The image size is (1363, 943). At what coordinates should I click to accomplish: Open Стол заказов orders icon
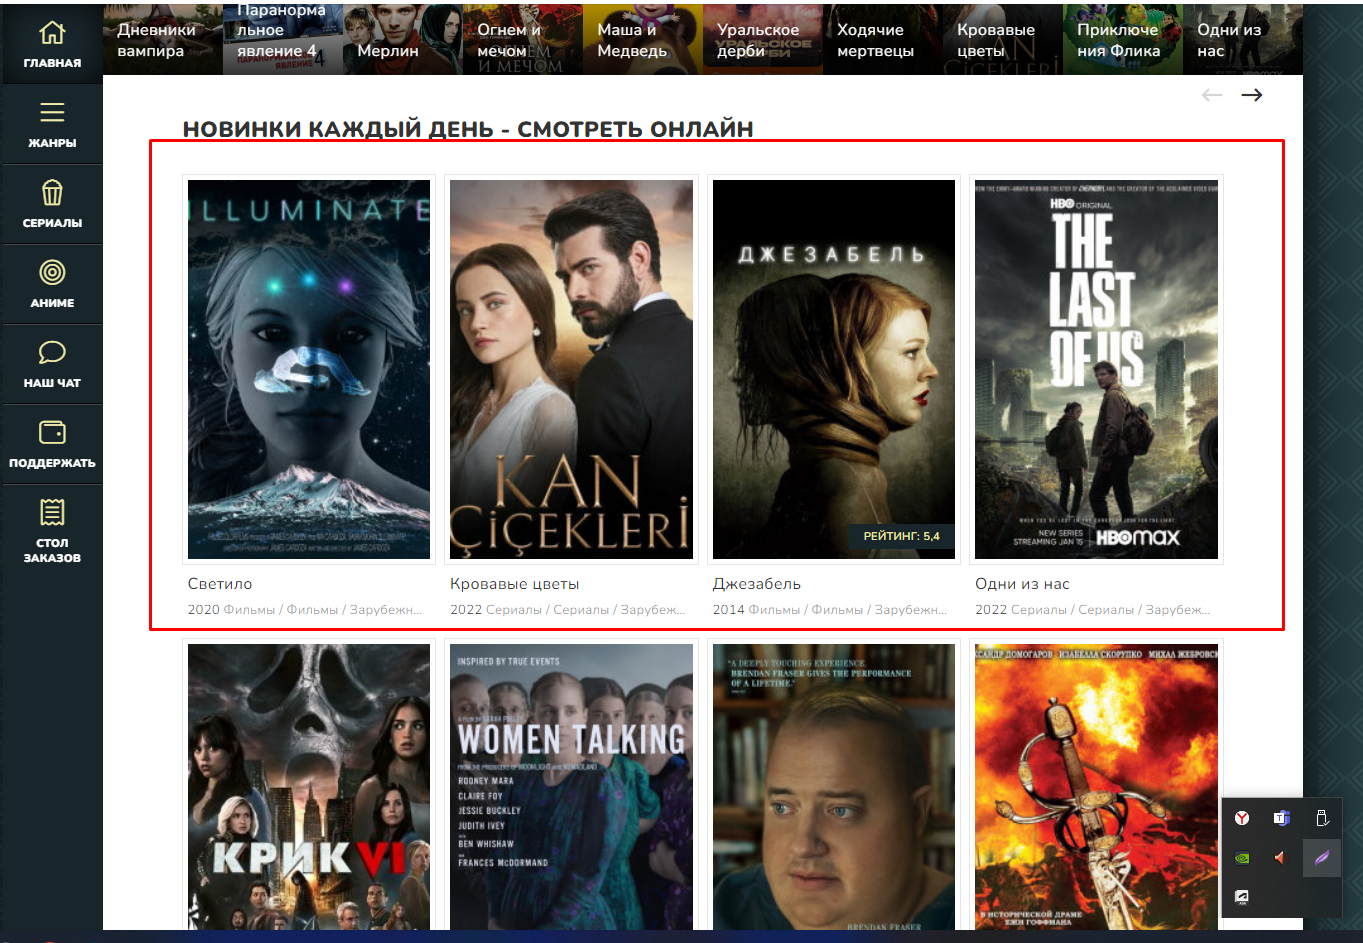coord(52,513)
